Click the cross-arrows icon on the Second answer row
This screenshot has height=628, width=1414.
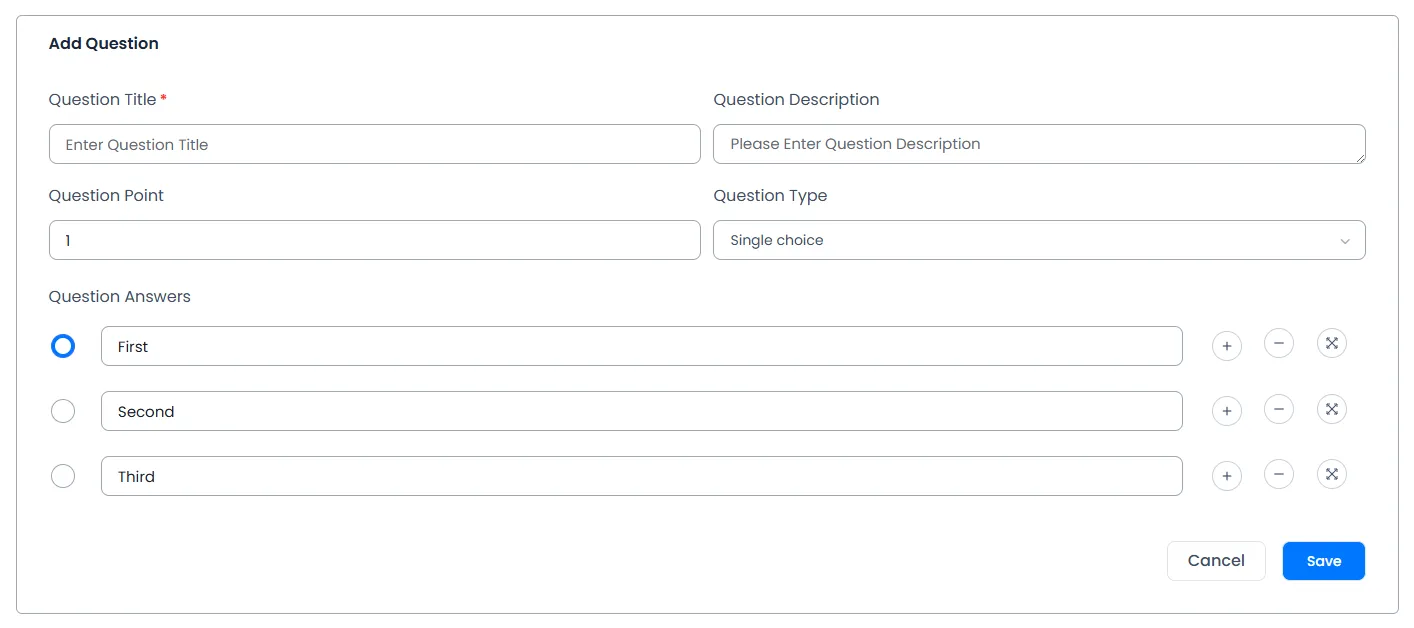pos(1332,408)
